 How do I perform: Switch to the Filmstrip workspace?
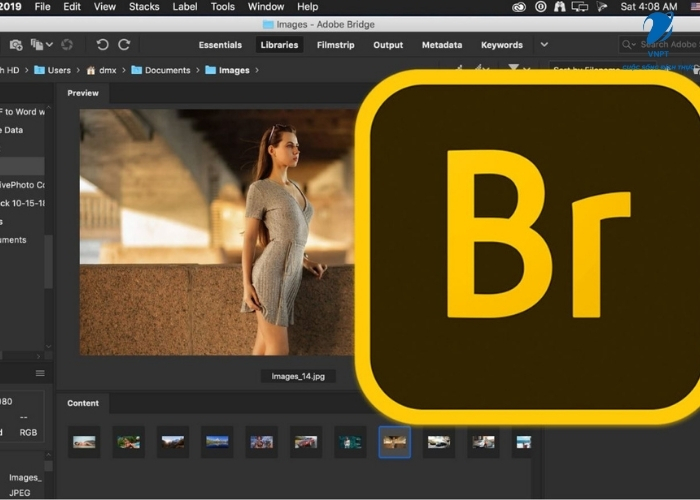pos(336,45)
